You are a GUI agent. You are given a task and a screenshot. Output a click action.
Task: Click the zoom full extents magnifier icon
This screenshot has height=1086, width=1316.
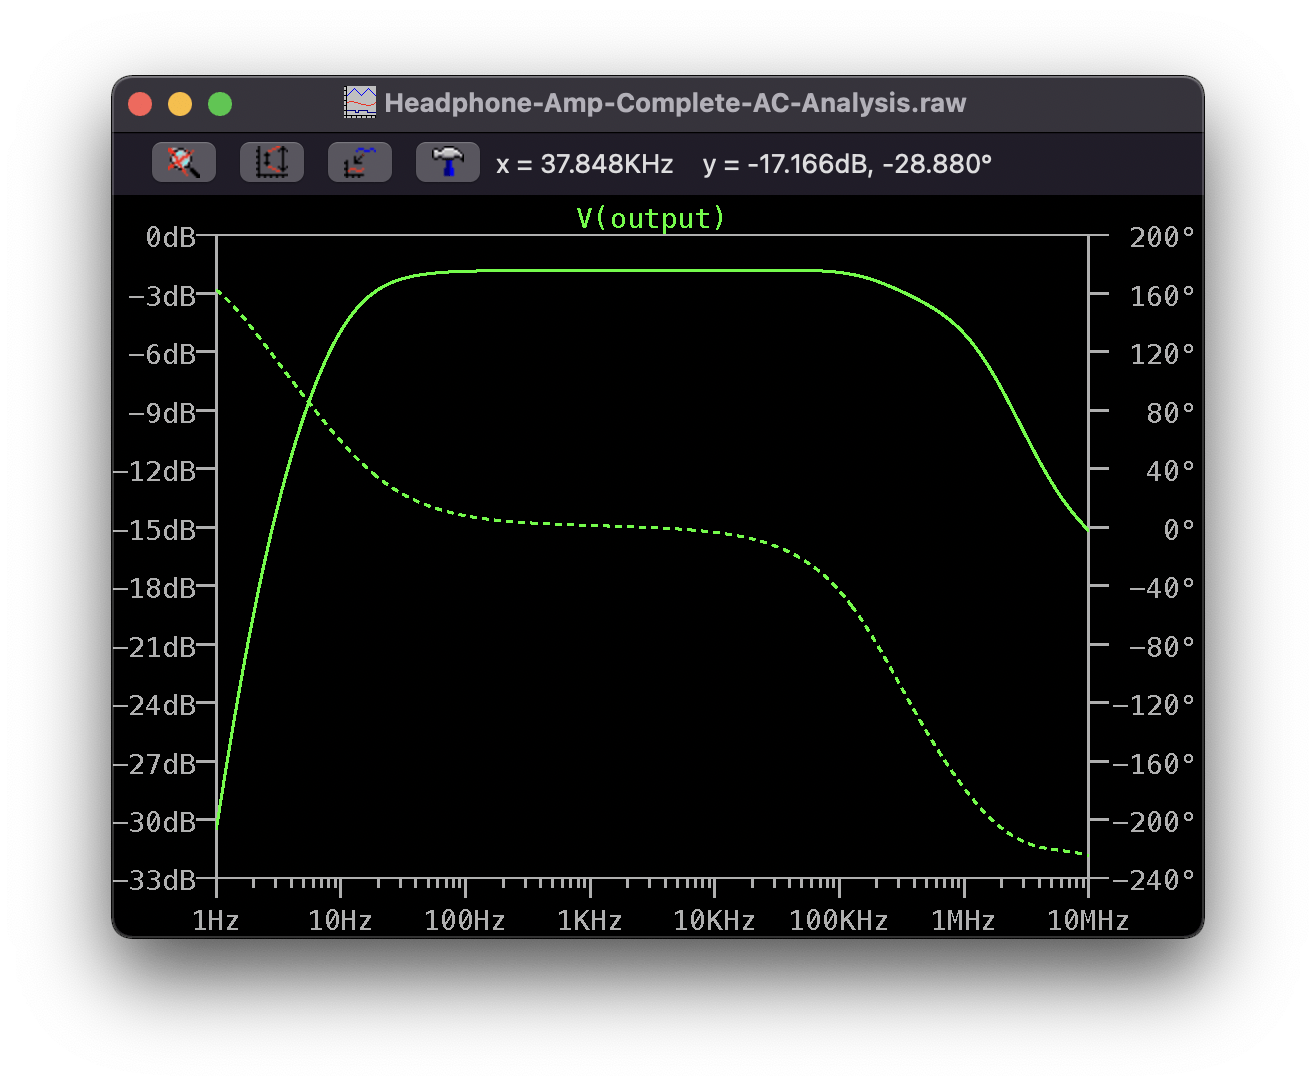(x=183, y=162)
